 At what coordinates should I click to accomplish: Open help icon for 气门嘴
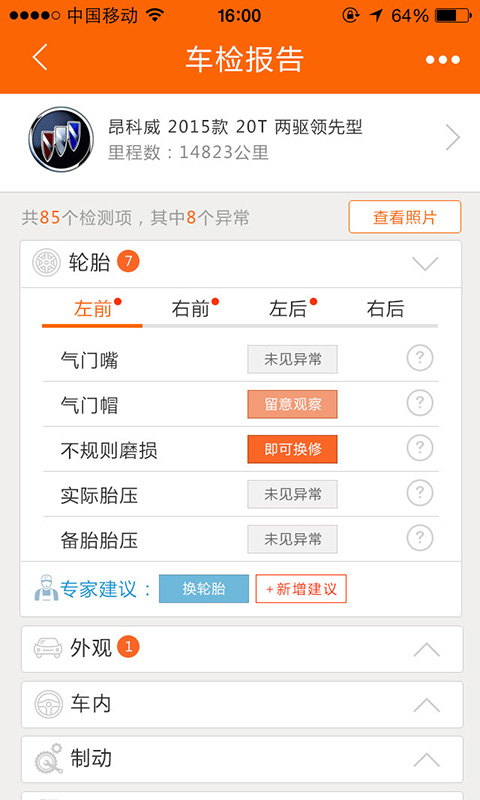click(420, 358)
